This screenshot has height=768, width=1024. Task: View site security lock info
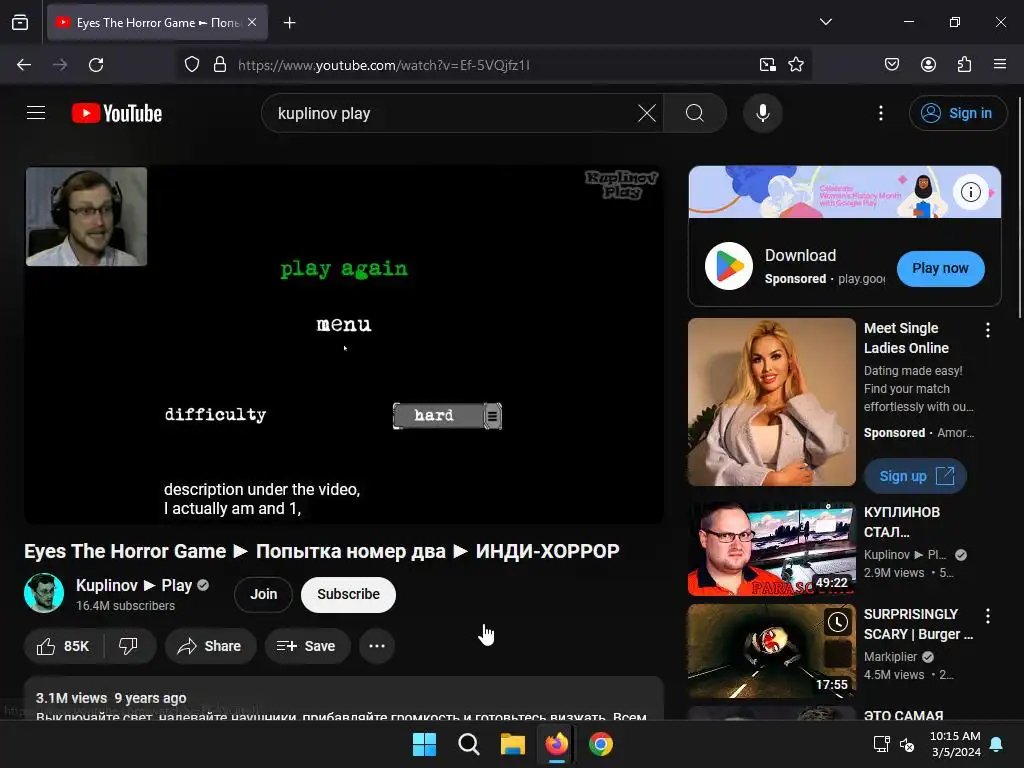tap(220, 65)
